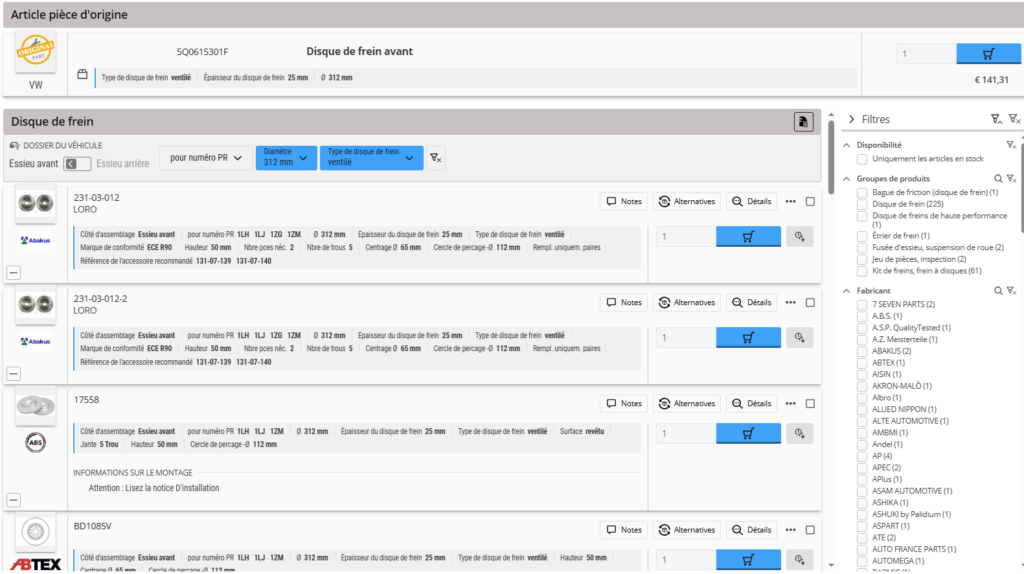The width and height of the screenshot is (1024, 574).
Task: Check Étrier de frein (1) group
Action: [862, 236]
